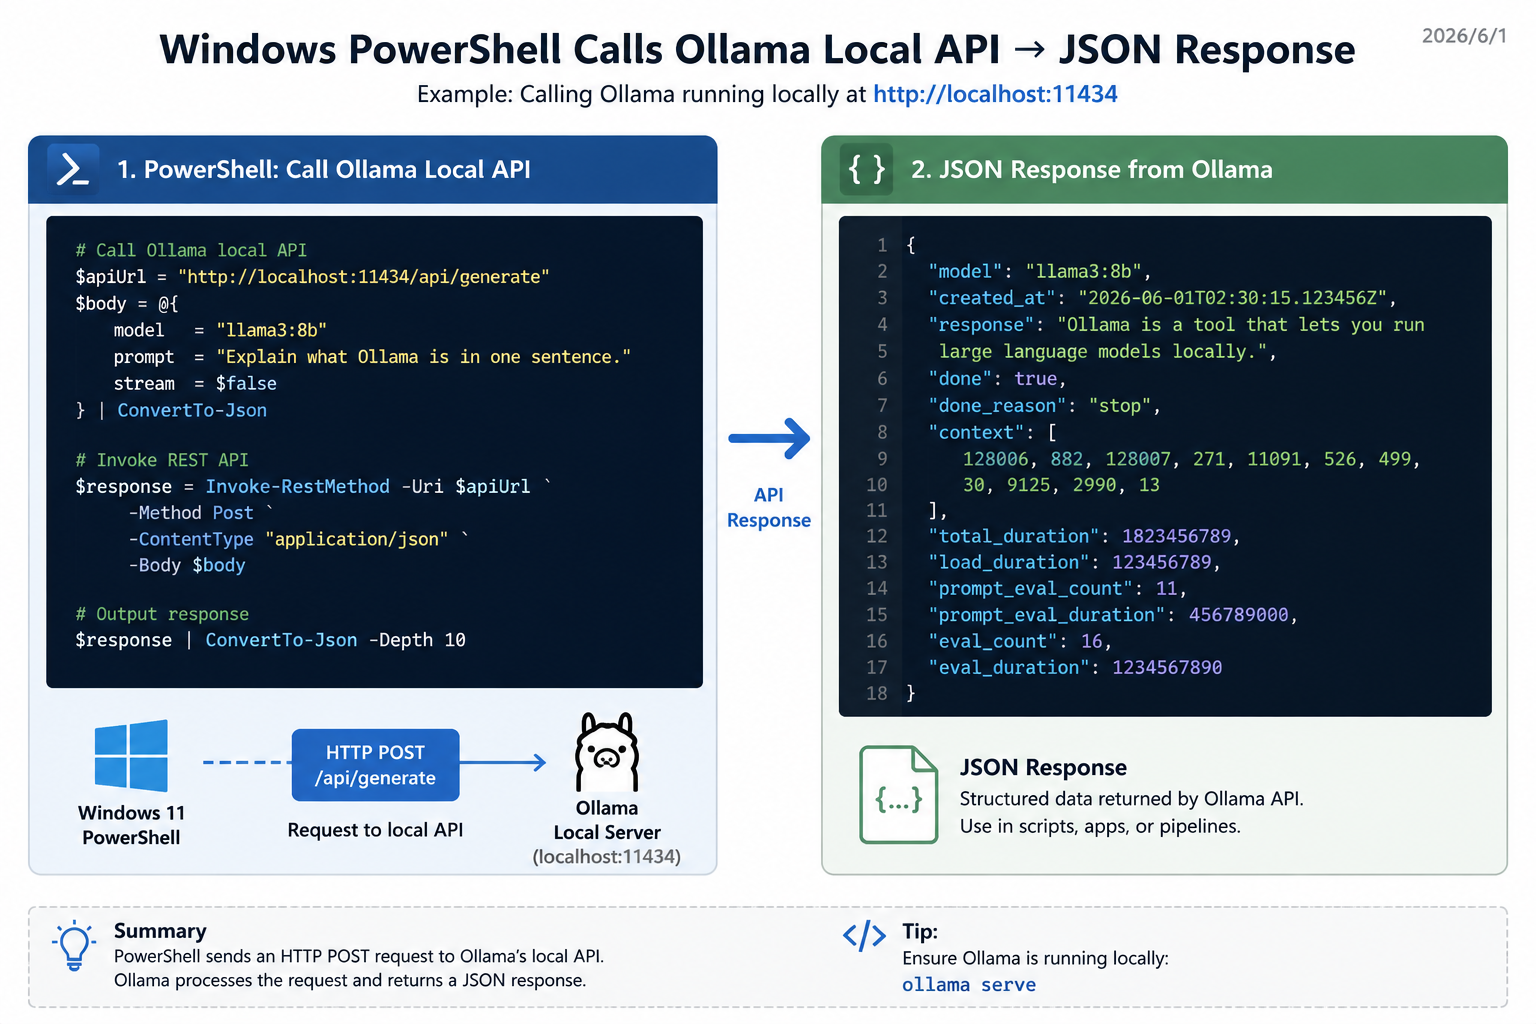Click the Ollama llama mascot icon
The height and width of the screenshot is (1024, 1536).
[x=607, y=753]
